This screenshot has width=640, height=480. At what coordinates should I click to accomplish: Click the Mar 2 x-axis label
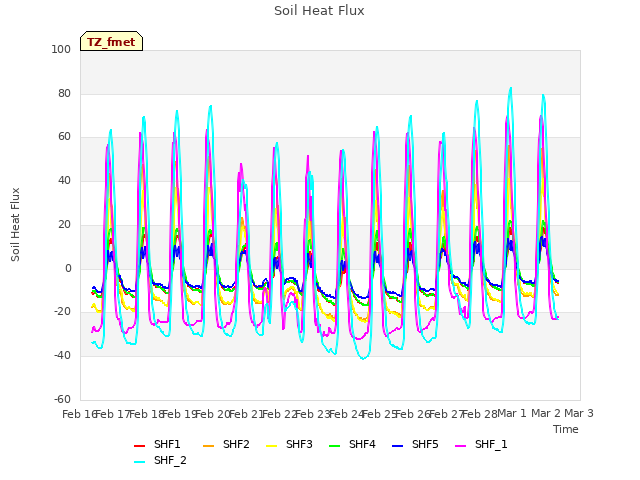pyautogui.click(x=546, y=413)
